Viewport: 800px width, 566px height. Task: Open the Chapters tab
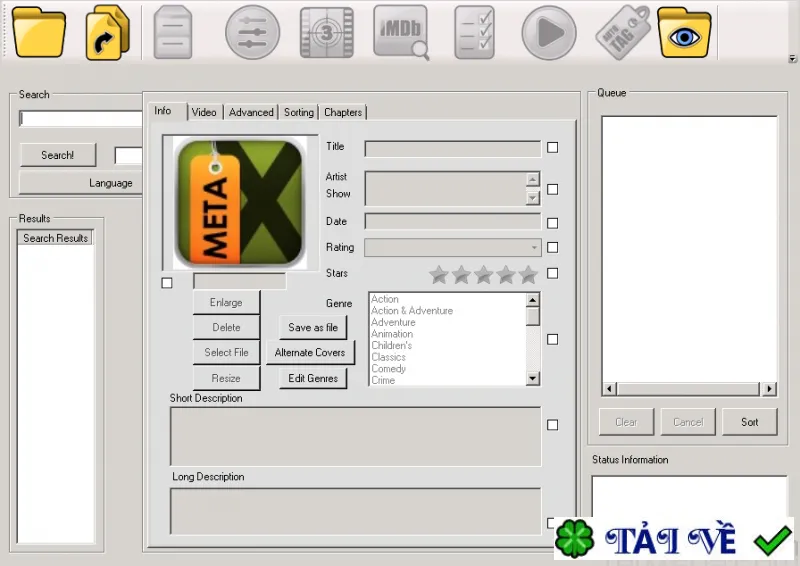343,112
